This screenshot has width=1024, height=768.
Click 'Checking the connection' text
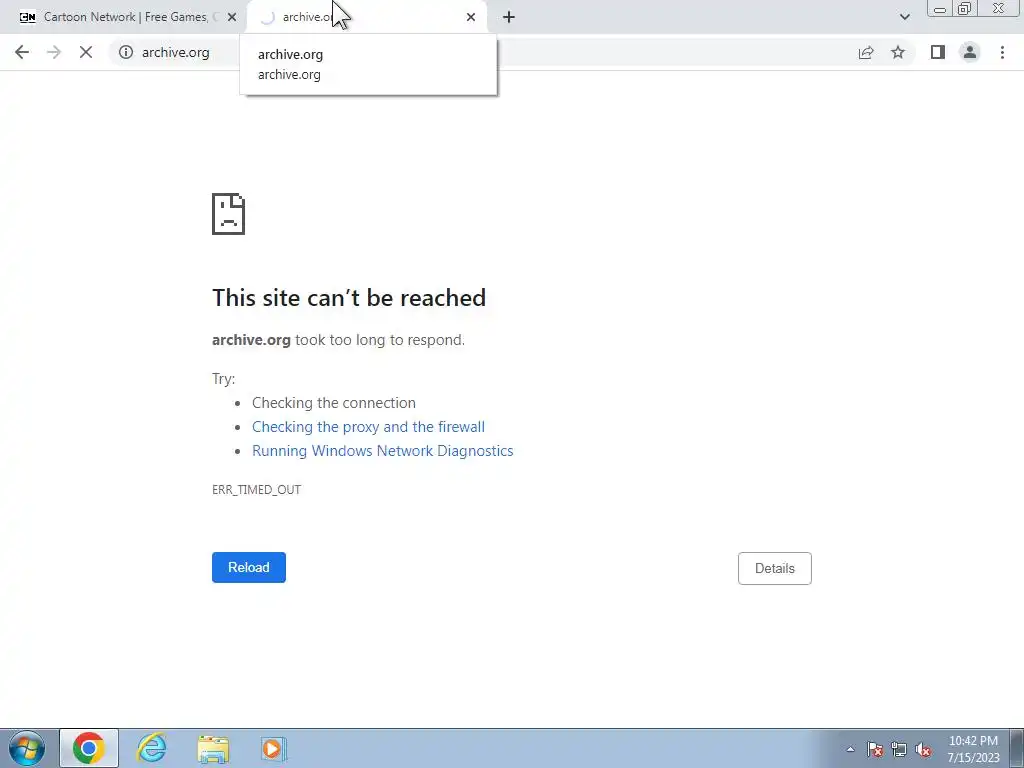(x=334, y=403)
